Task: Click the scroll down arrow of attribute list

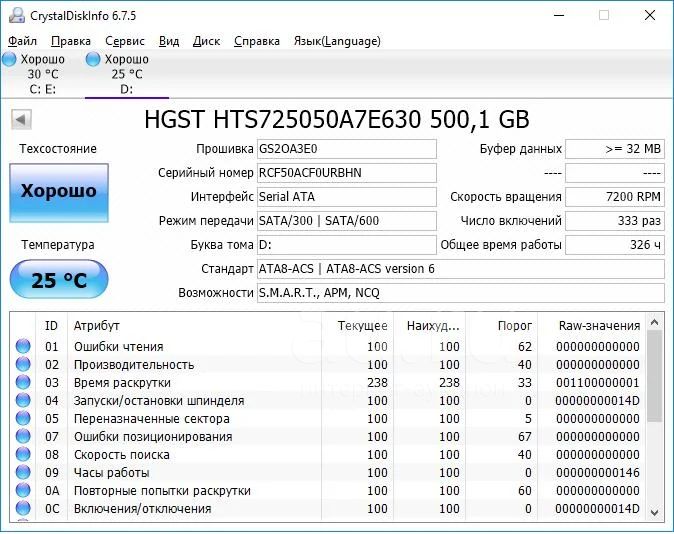Action: pyautogui.click(x=655, y=513)
